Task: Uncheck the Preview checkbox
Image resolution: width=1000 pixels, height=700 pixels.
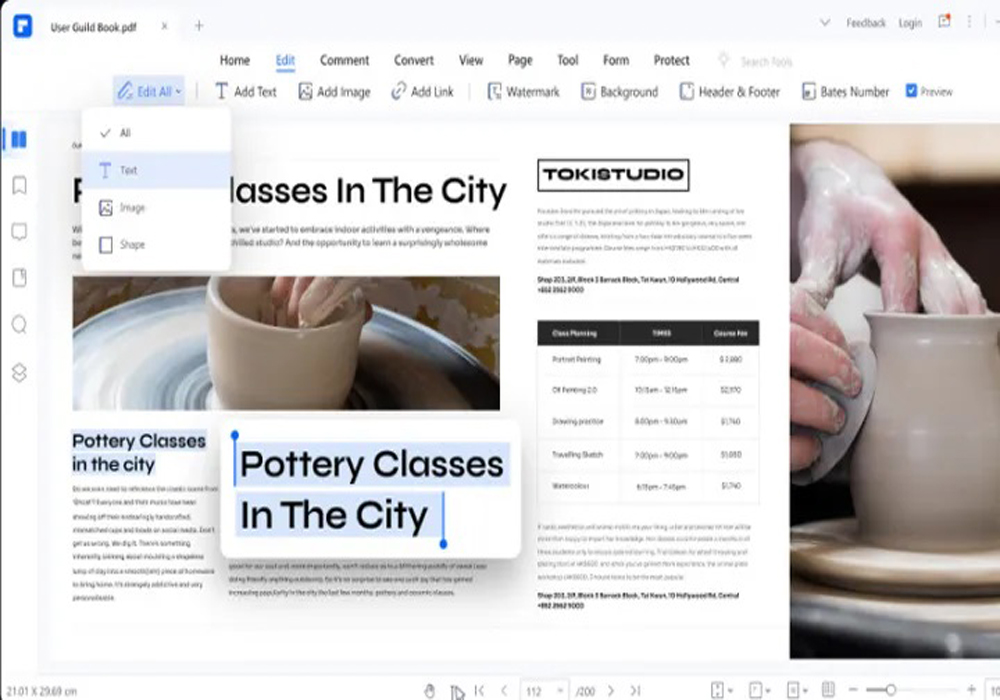Action: click(911, 91)
